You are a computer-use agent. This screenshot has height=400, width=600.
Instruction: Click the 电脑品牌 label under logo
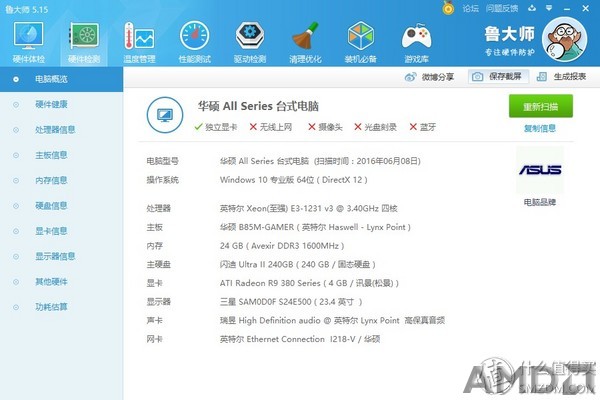pos(540,202)
